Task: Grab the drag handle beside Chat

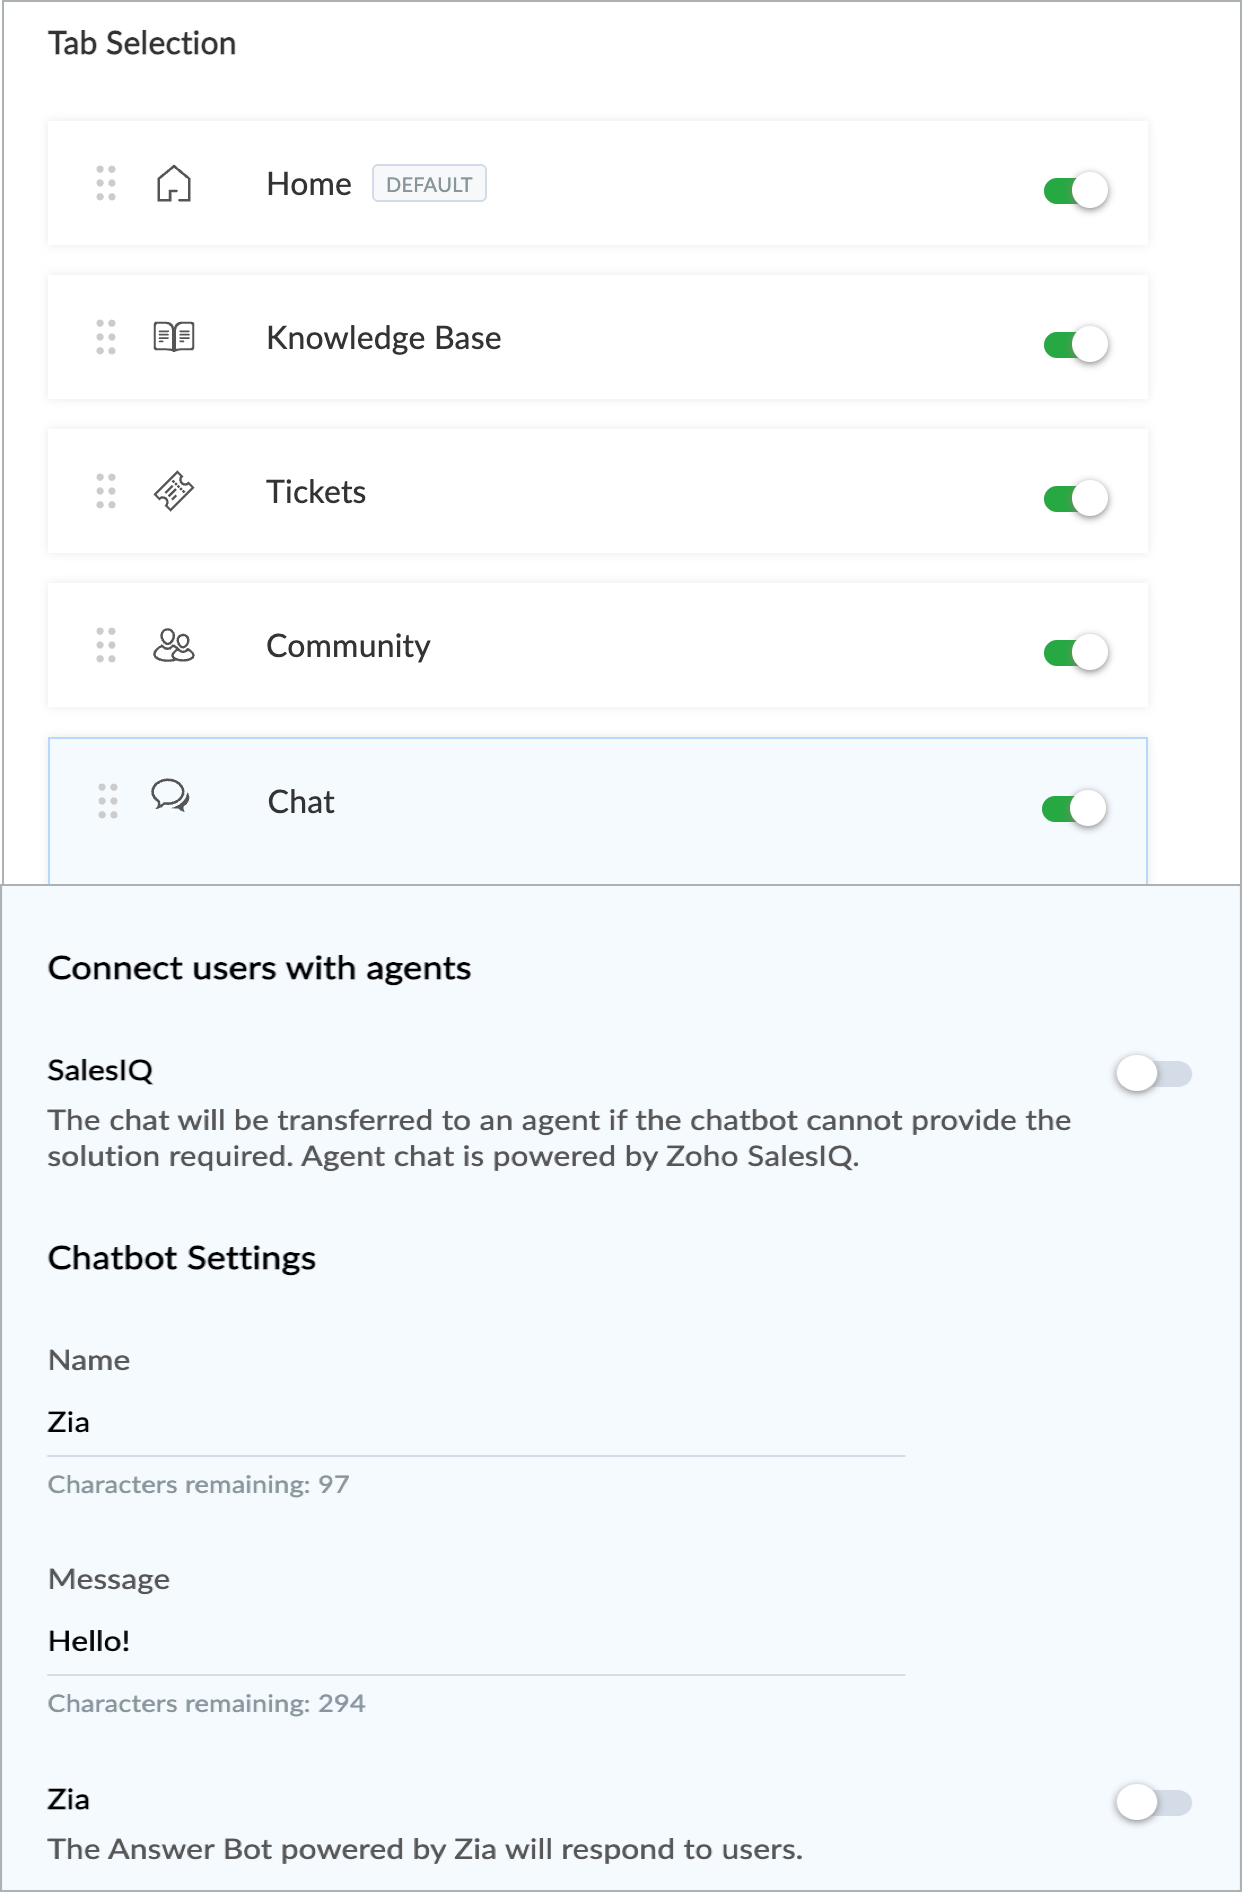Action: (x=108, y=802)
